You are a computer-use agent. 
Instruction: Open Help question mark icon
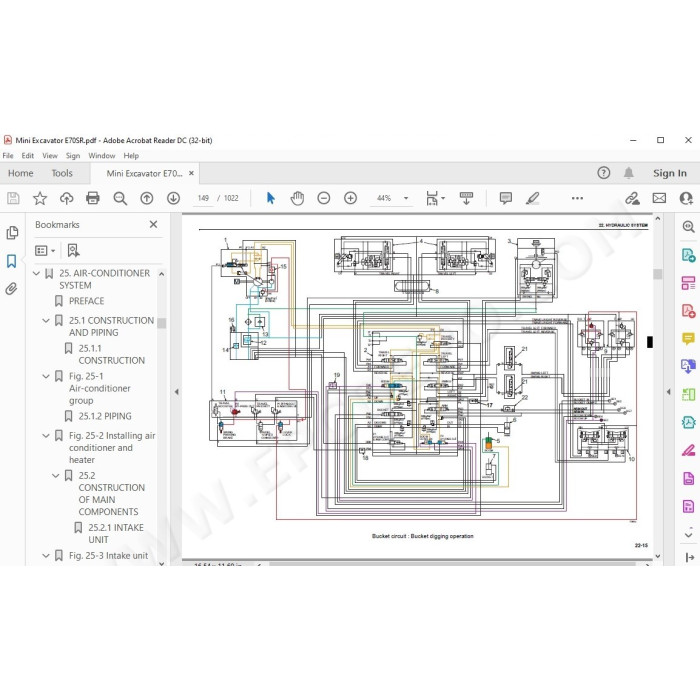[x=604, y=173]
